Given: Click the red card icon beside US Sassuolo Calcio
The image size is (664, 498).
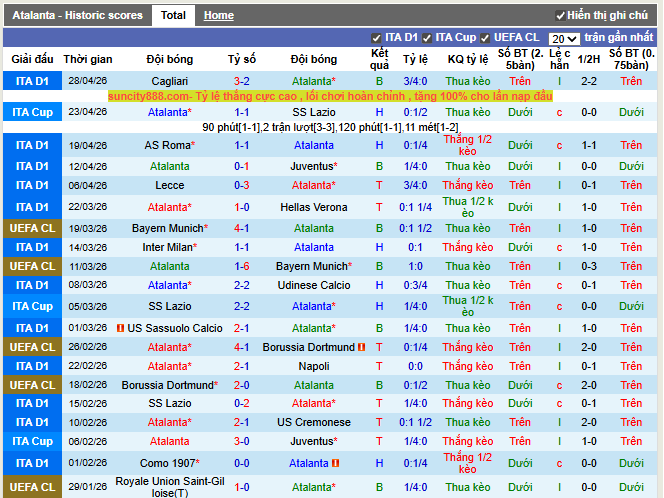Looking at the screenshot, I should pos(120,328).
